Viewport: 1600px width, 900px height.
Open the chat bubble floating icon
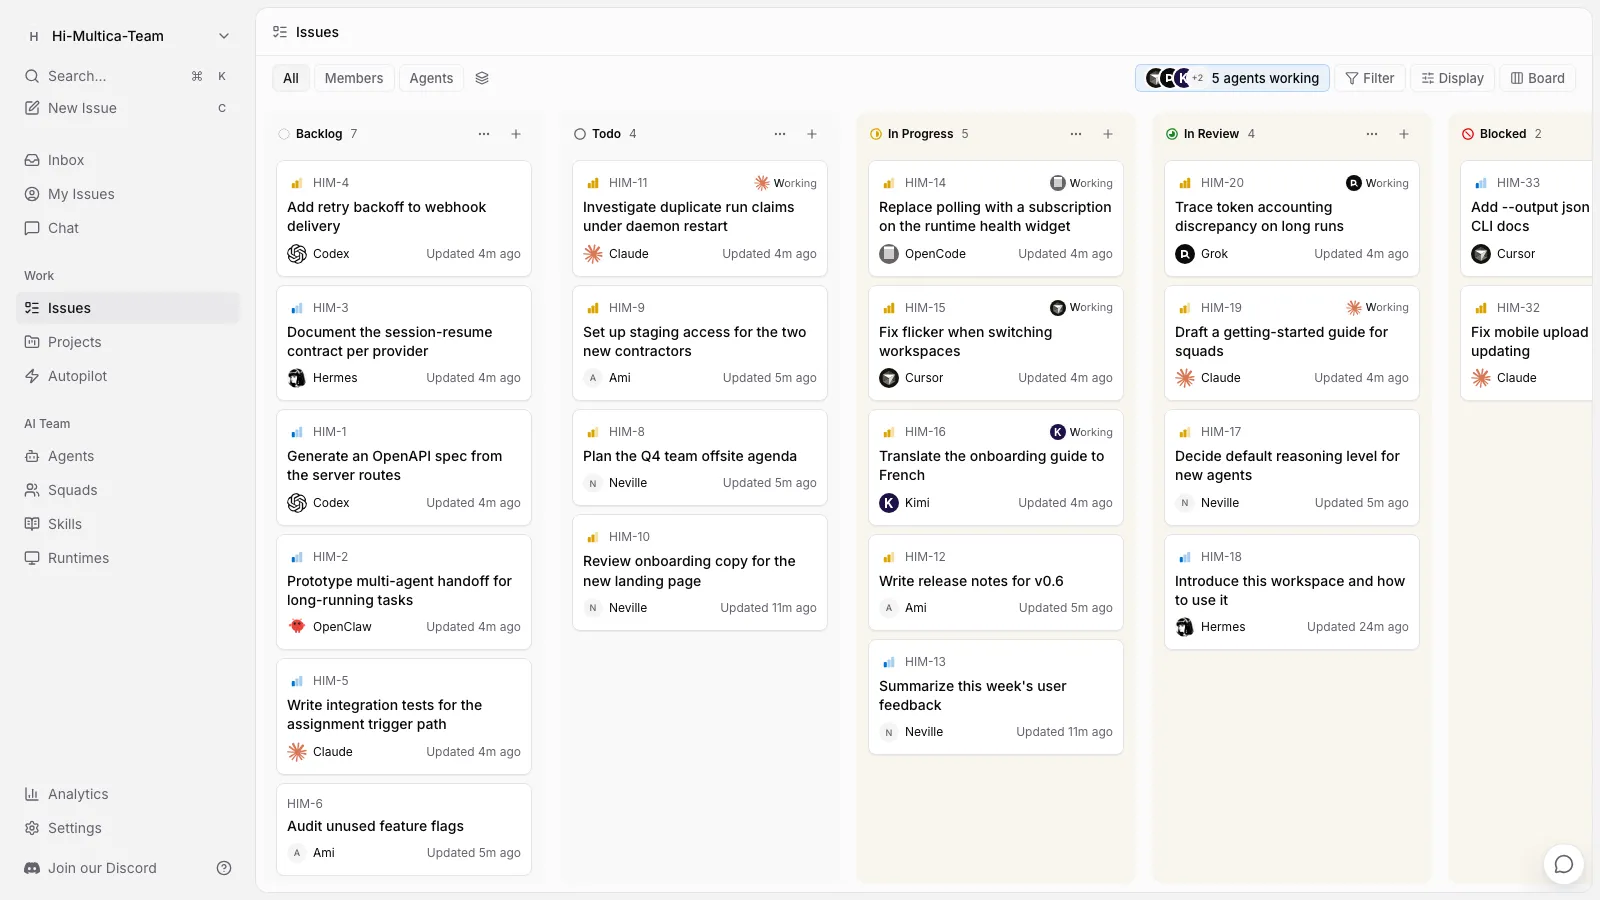point(1564,864)
